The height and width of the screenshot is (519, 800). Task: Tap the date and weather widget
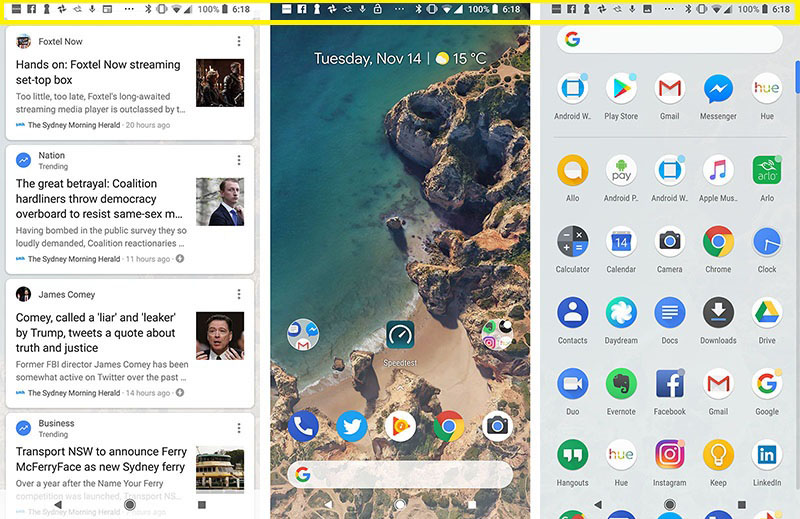pos(400,59)
